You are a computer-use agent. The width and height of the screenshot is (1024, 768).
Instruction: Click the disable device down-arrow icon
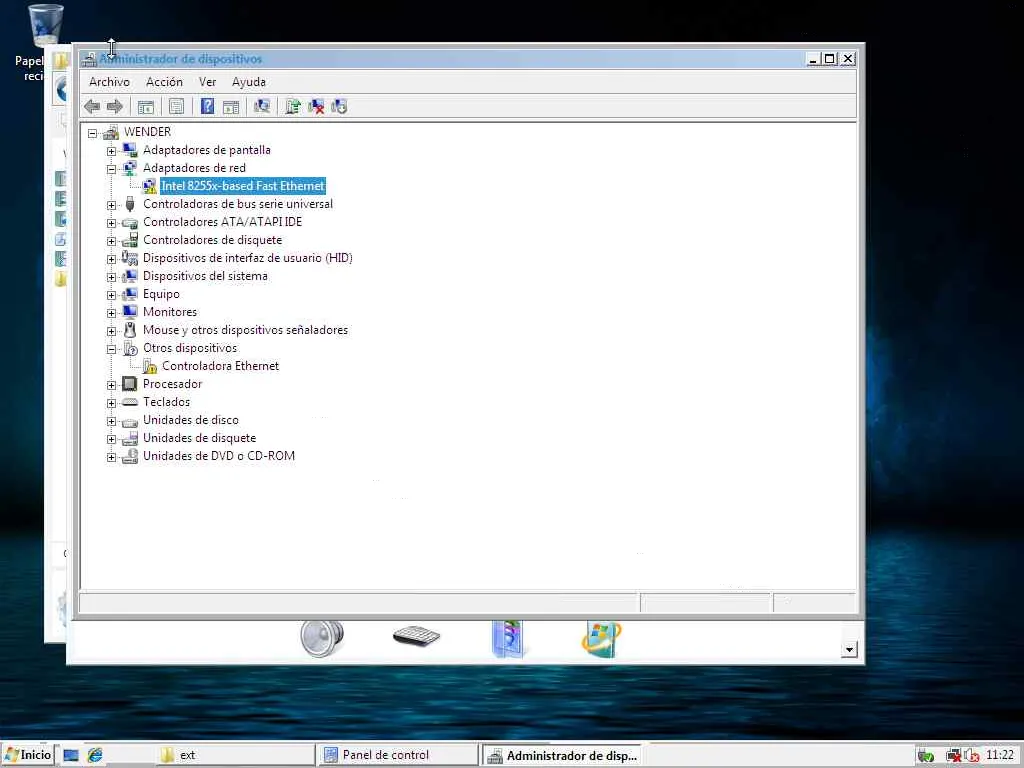tap(339, 106)
